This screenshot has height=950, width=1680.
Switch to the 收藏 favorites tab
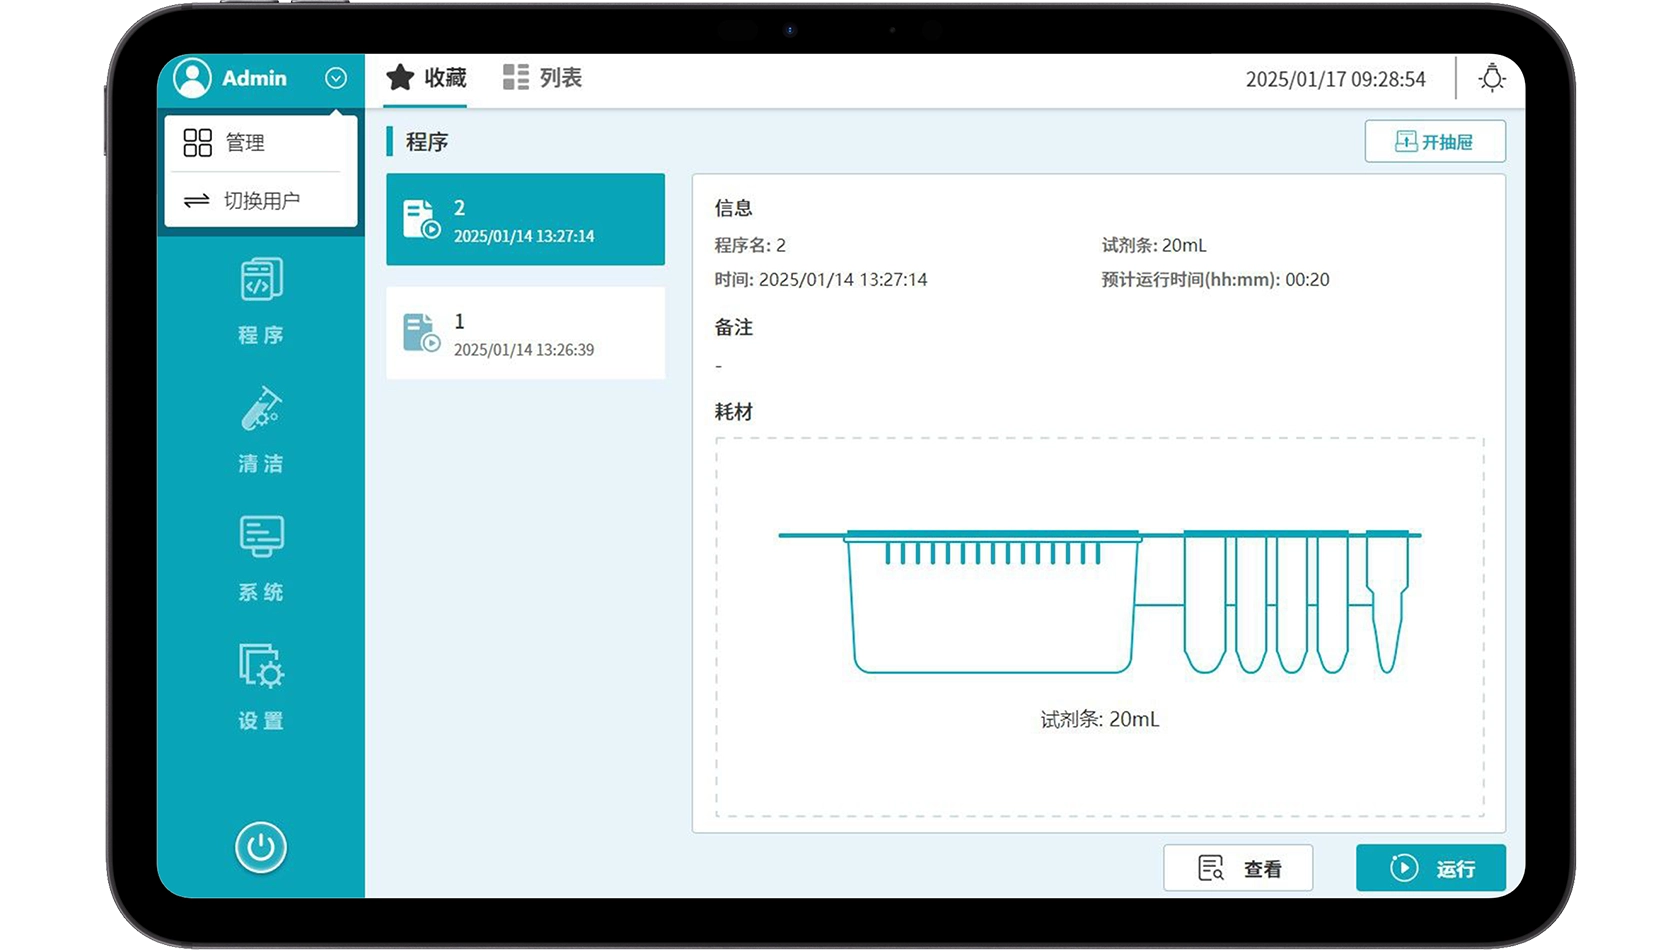click(427, 78)
